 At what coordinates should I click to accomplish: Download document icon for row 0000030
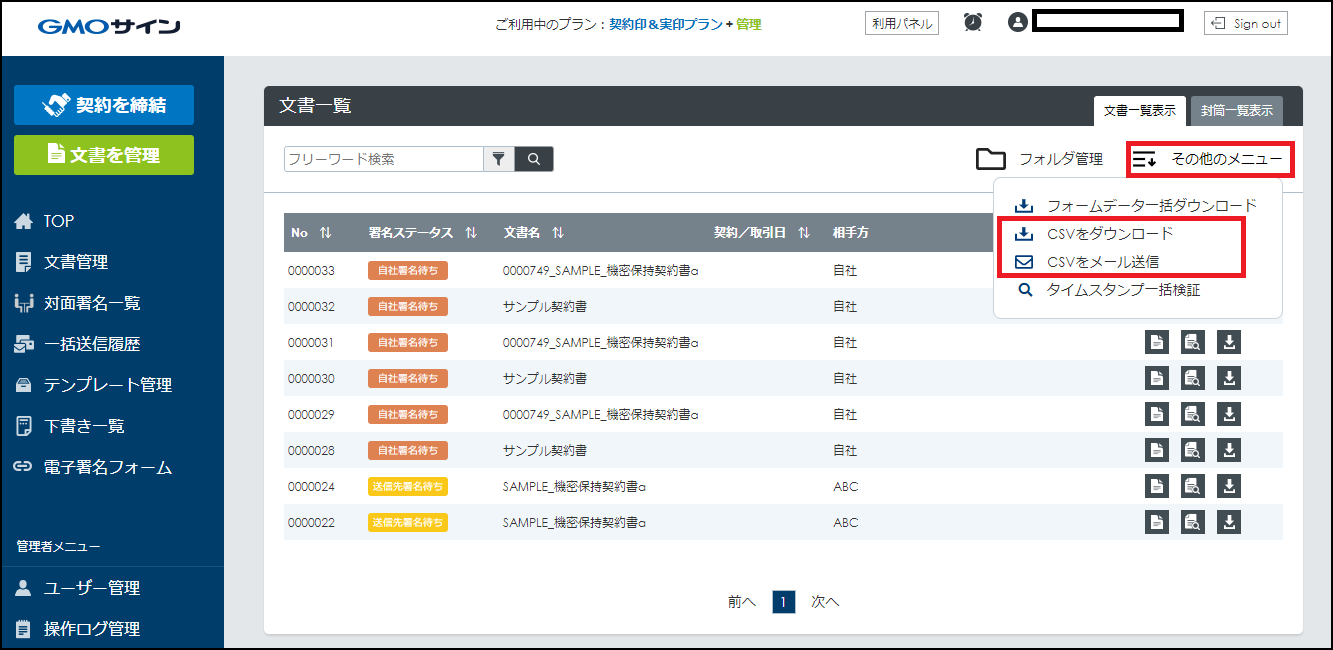click(1229, 379)
